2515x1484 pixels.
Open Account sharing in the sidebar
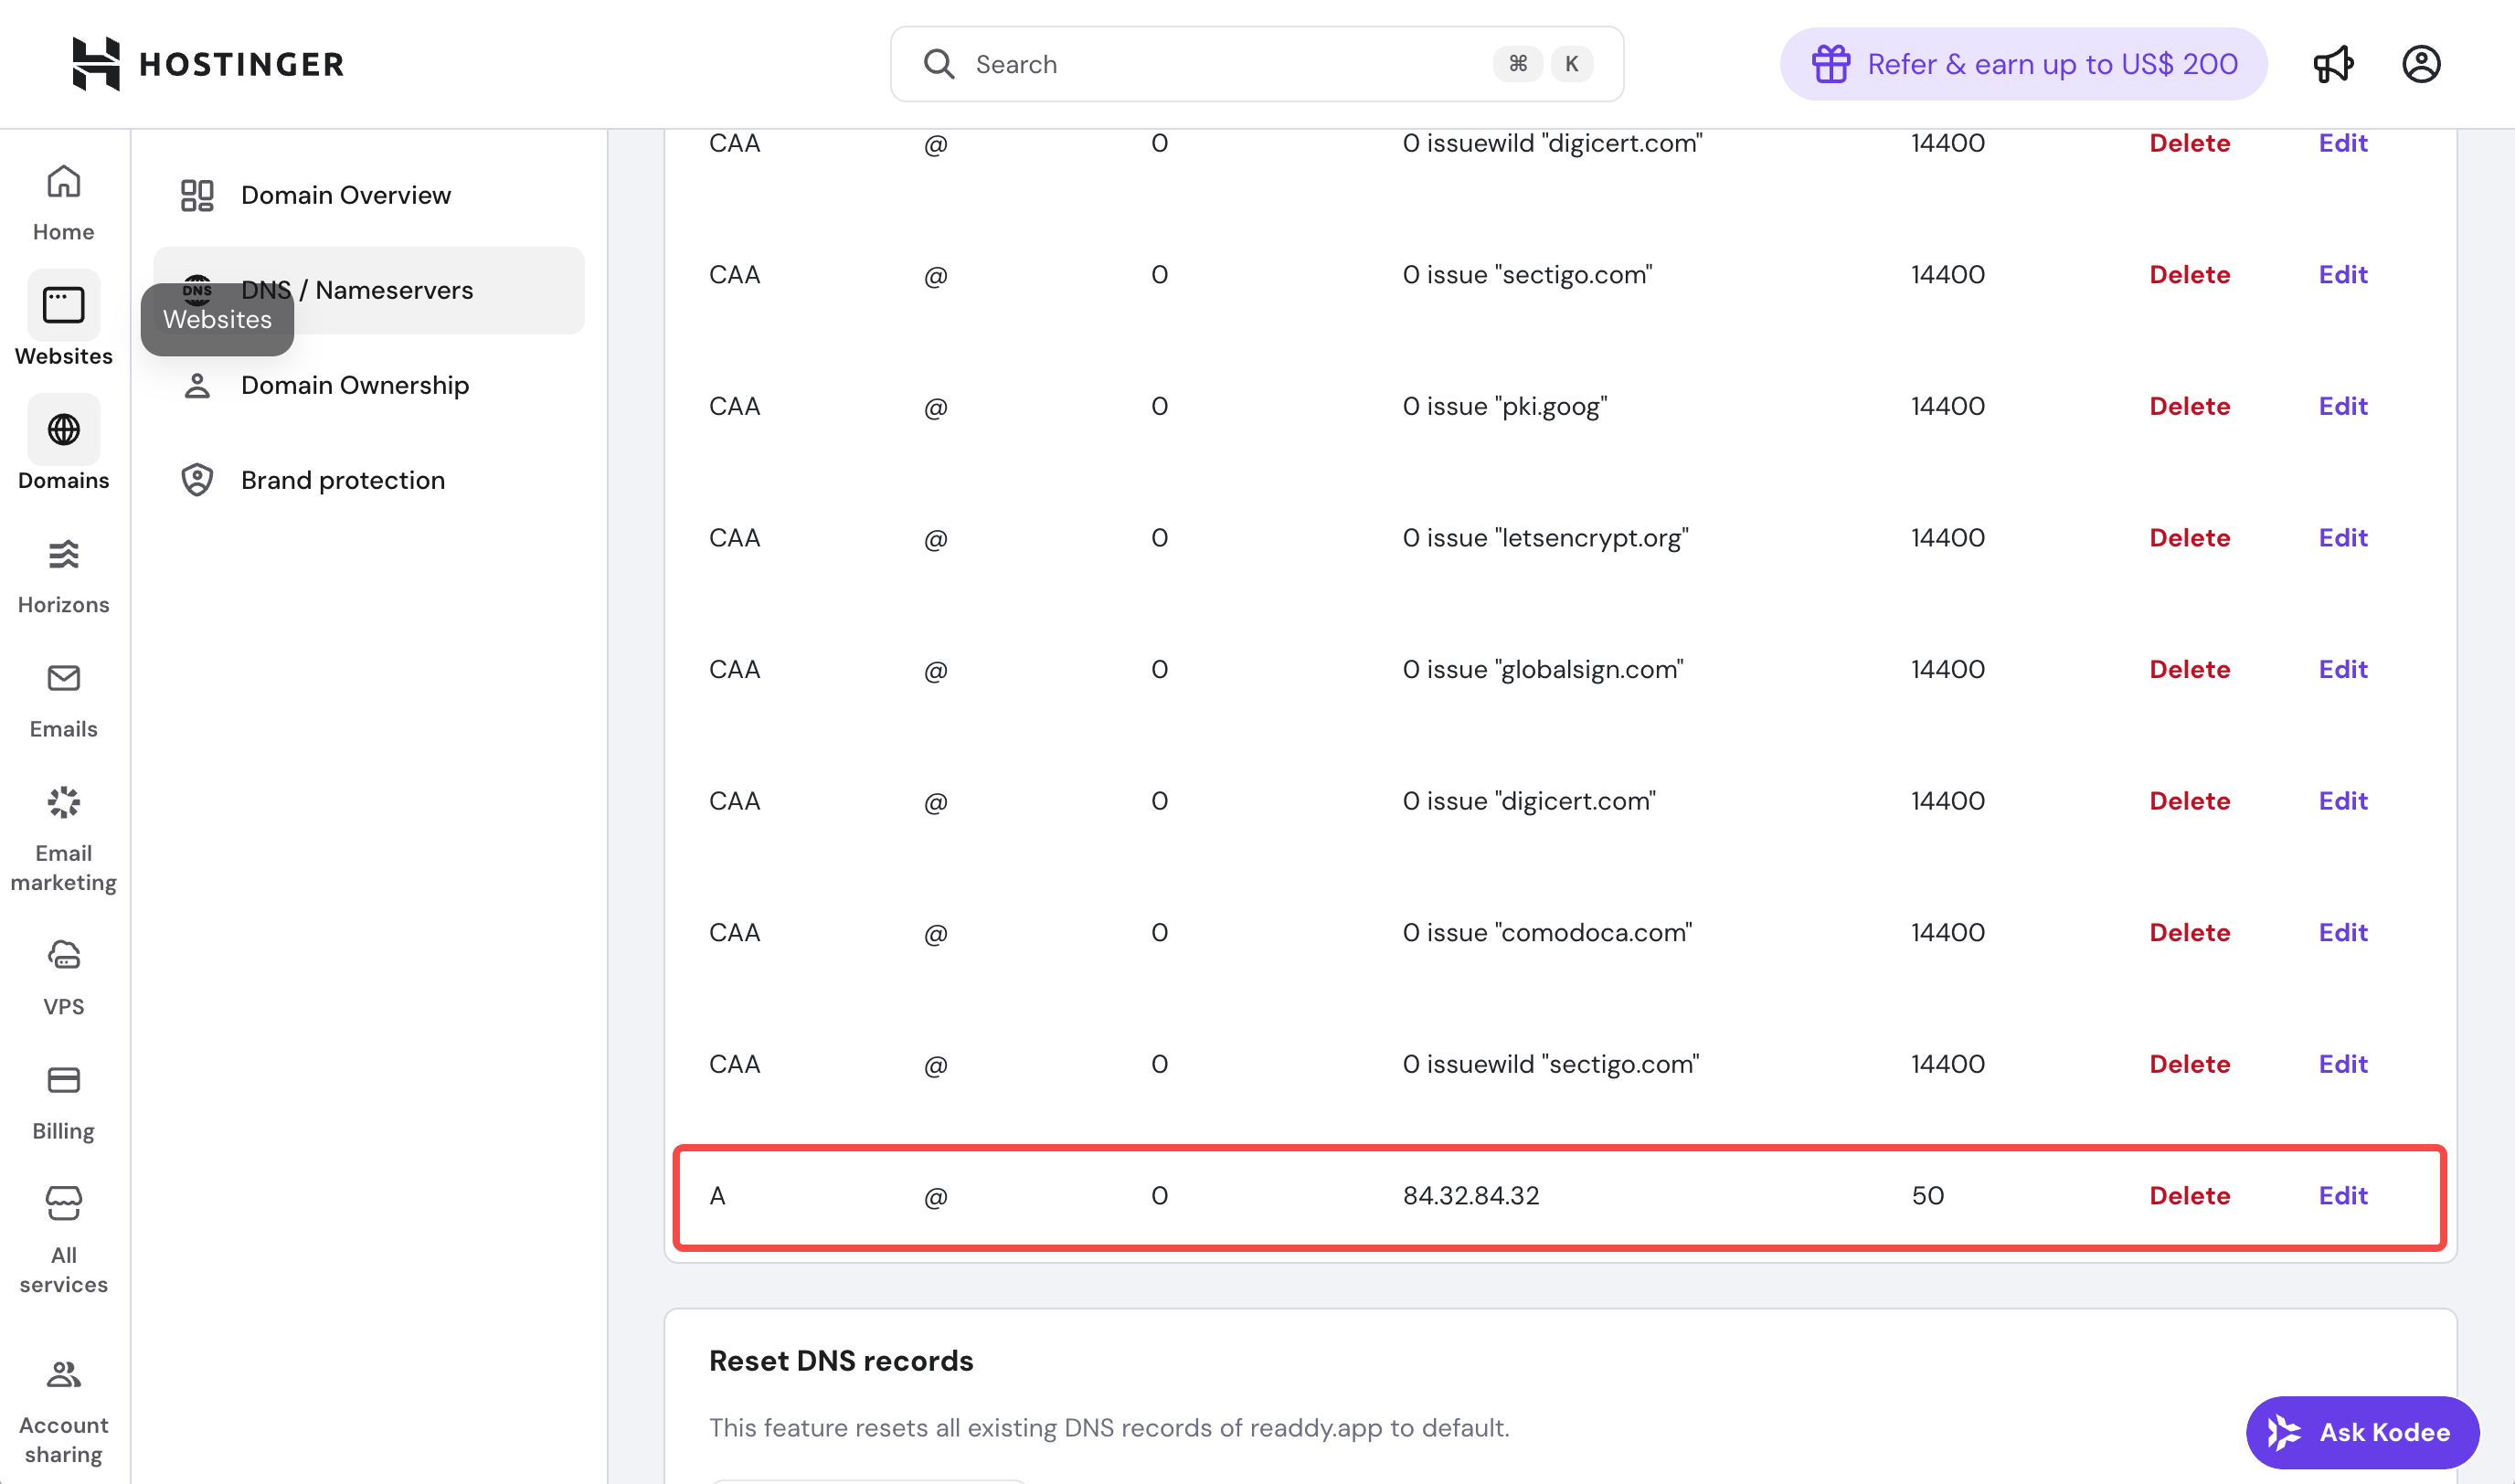[63, 1410]
